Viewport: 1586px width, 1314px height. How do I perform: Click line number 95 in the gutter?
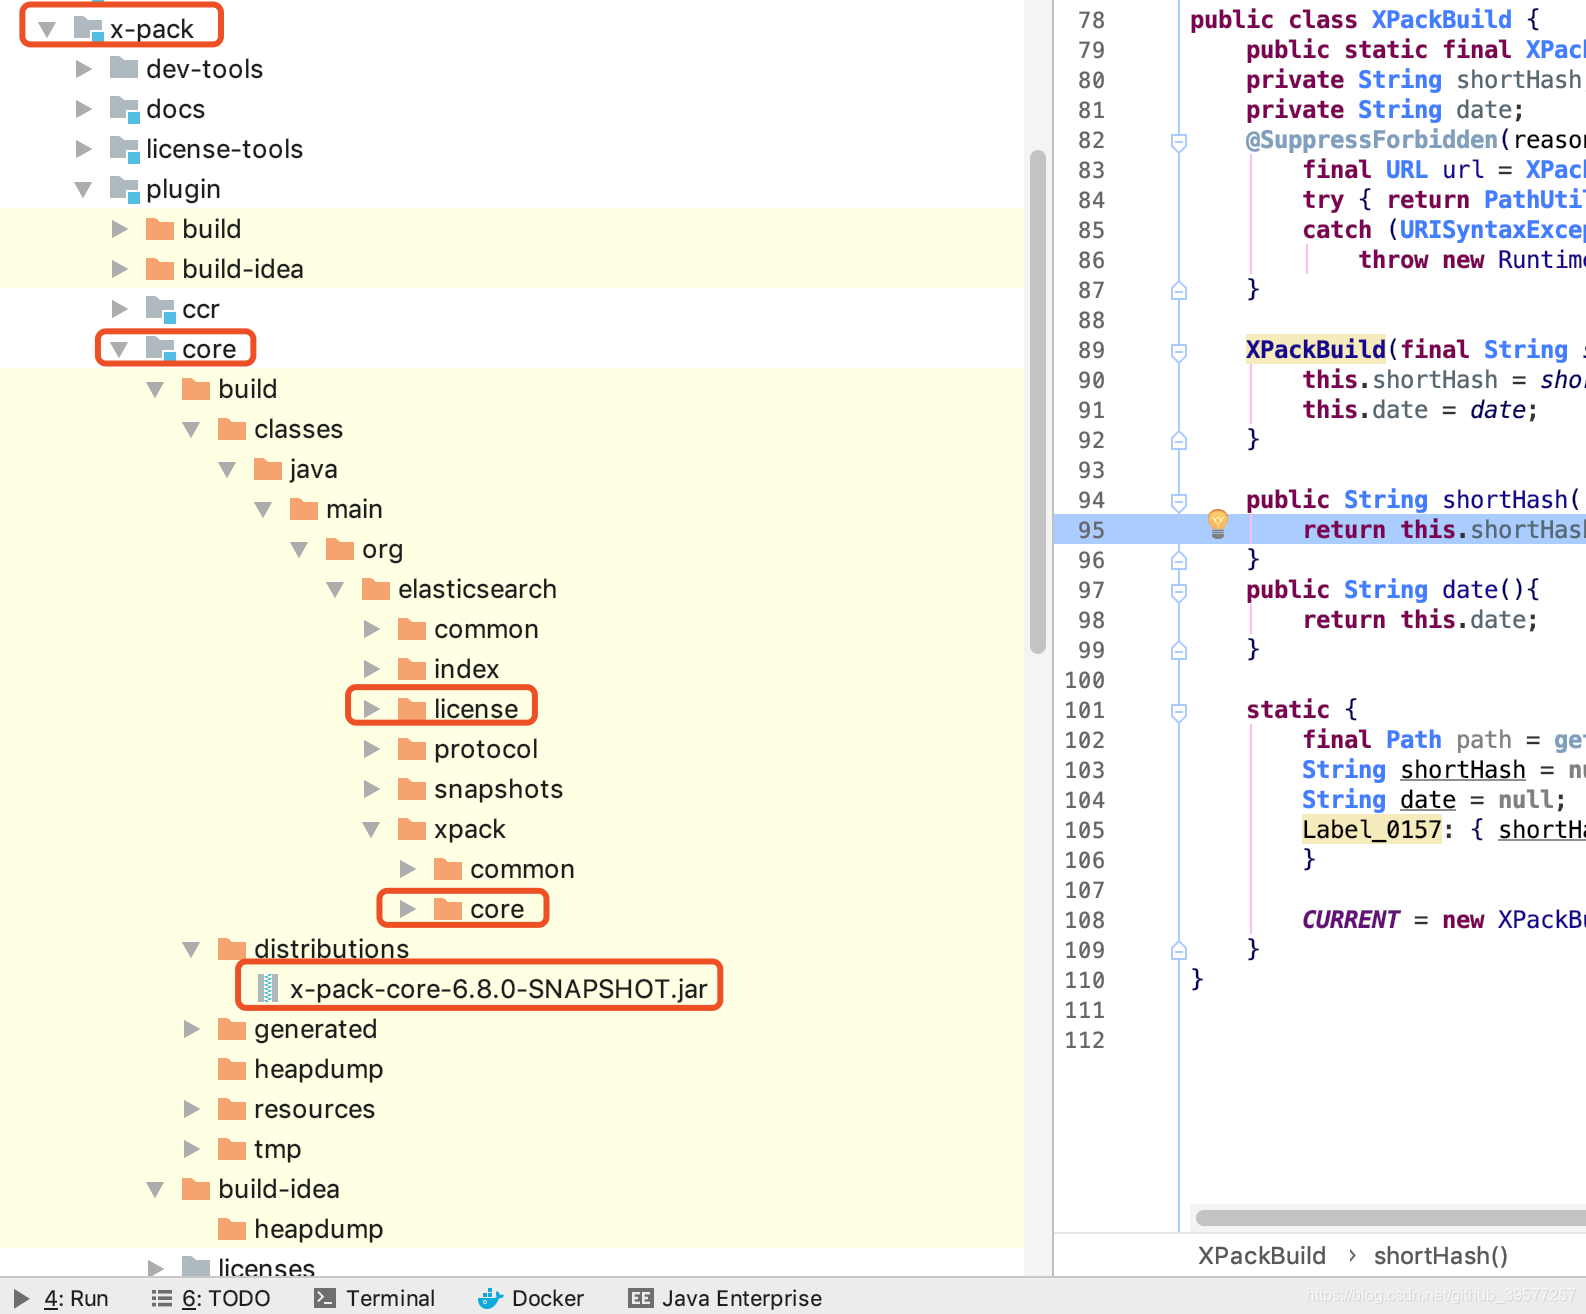point(1091,530)
